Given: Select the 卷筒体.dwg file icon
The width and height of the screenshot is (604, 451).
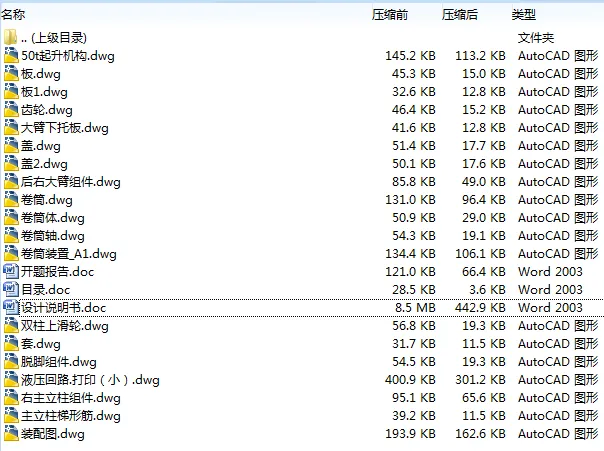Looking at the screenshot, I should click(11, 218).
